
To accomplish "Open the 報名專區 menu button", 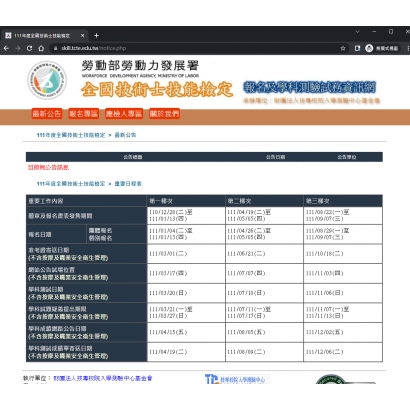I will [83, 114].
